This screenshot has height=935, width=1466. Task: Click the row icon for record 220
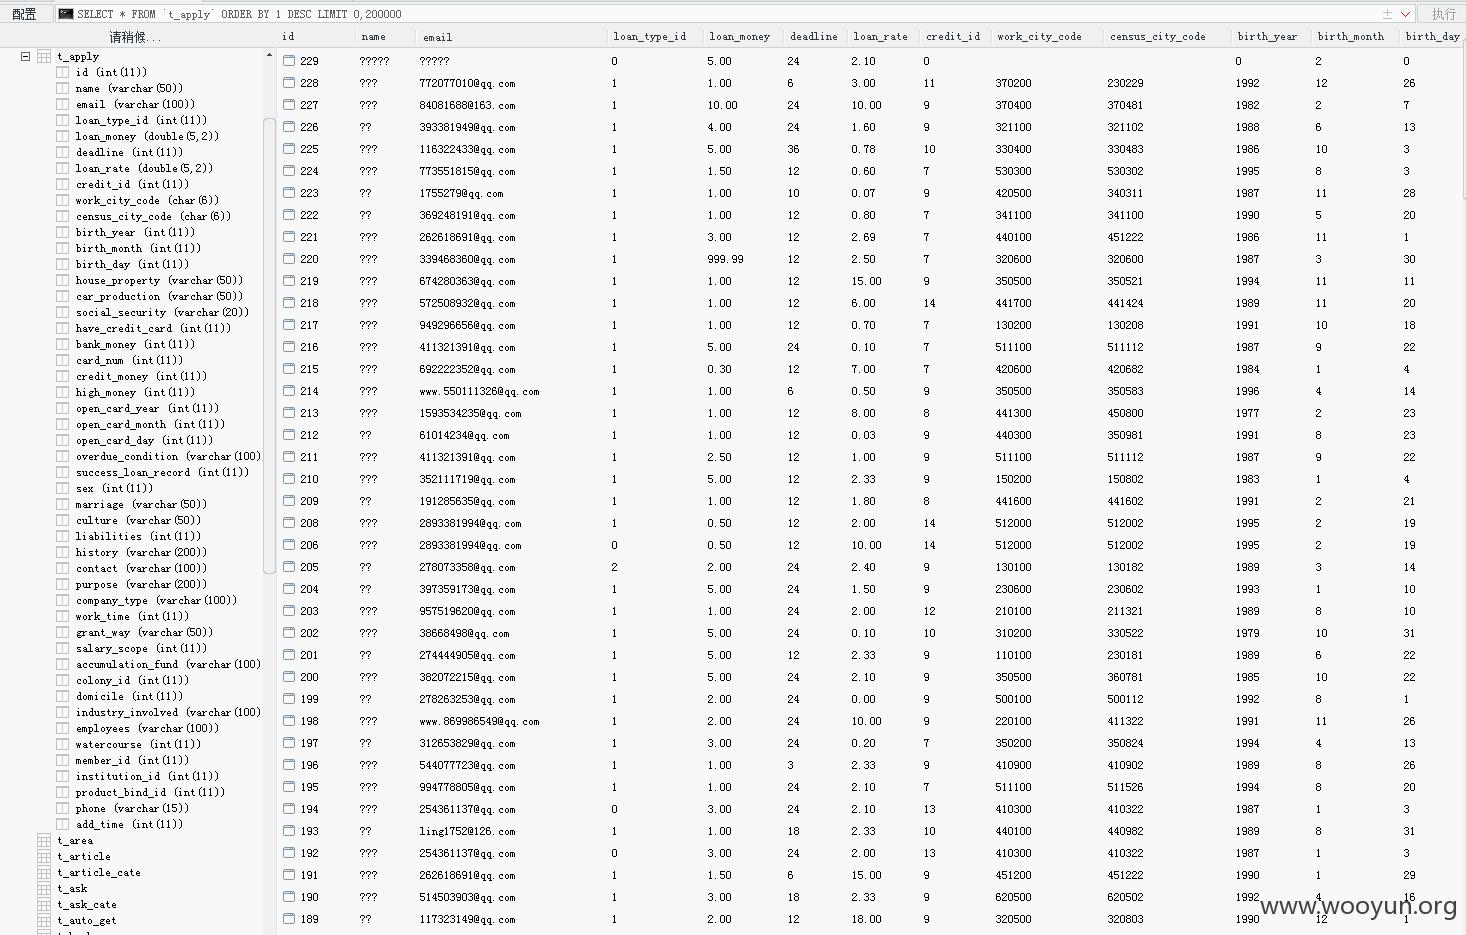pos(289,259)
